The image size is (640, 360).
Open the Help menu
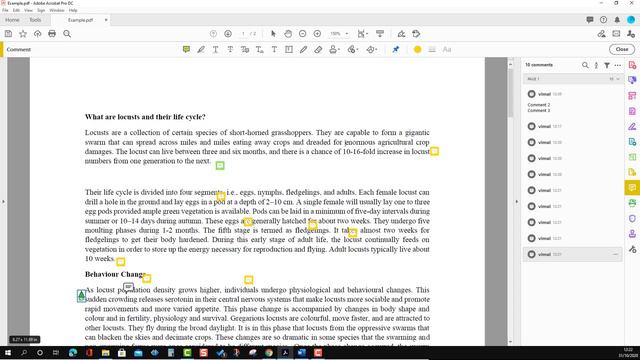tap(73, 10)
